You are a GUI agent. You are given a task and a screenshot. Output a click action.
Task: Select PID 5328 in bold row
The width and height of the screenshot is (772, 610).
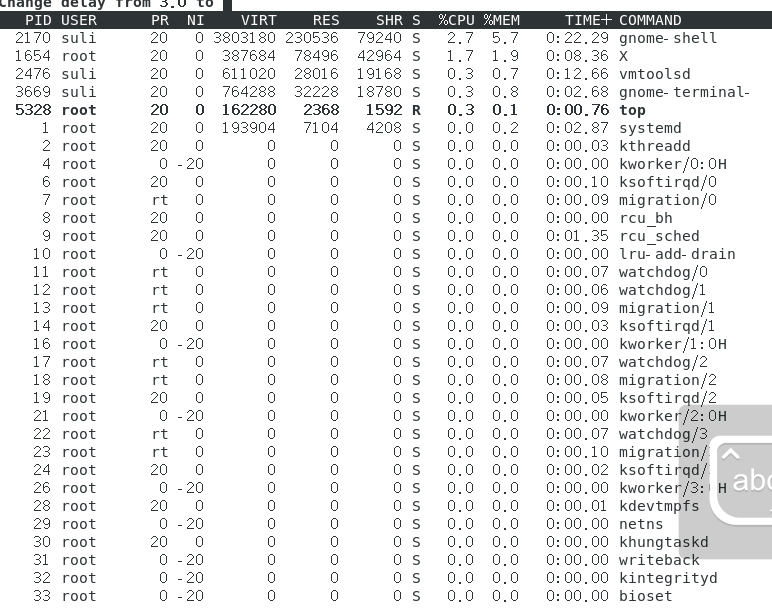(33, 110)
